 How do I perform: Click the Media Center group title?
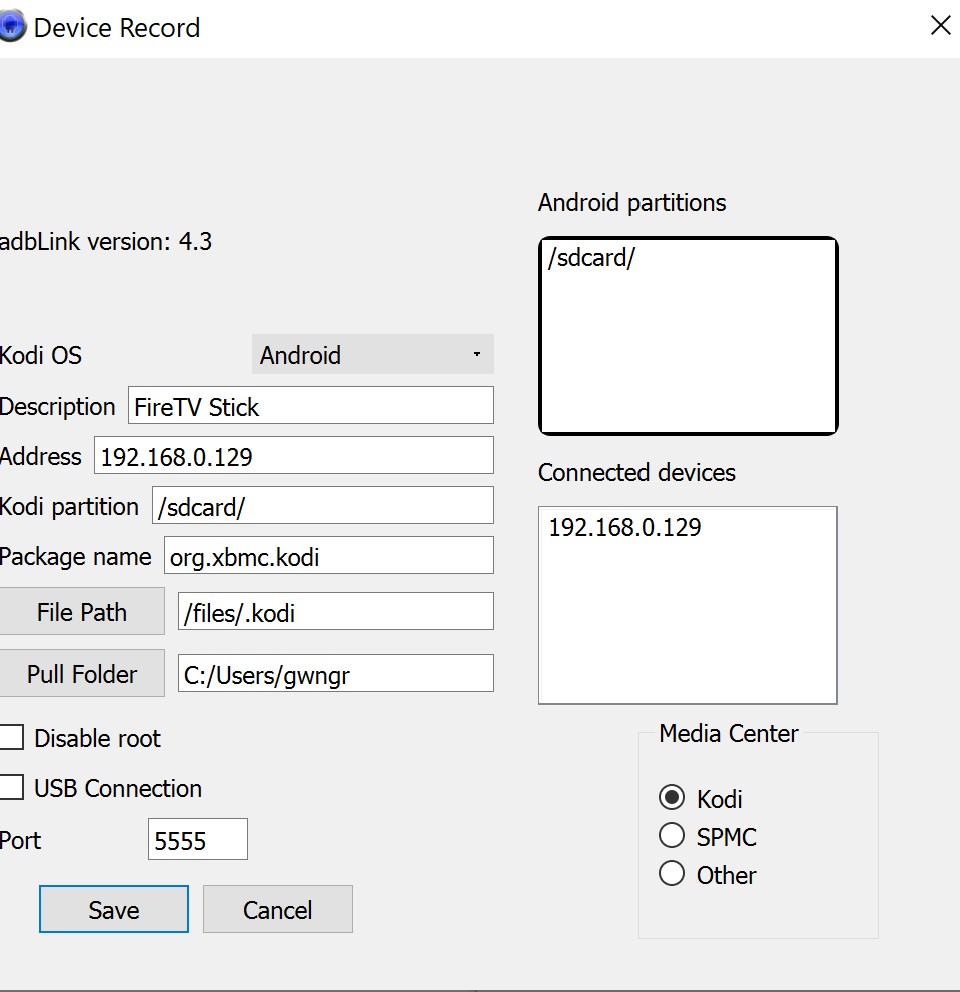coord(728,734)
